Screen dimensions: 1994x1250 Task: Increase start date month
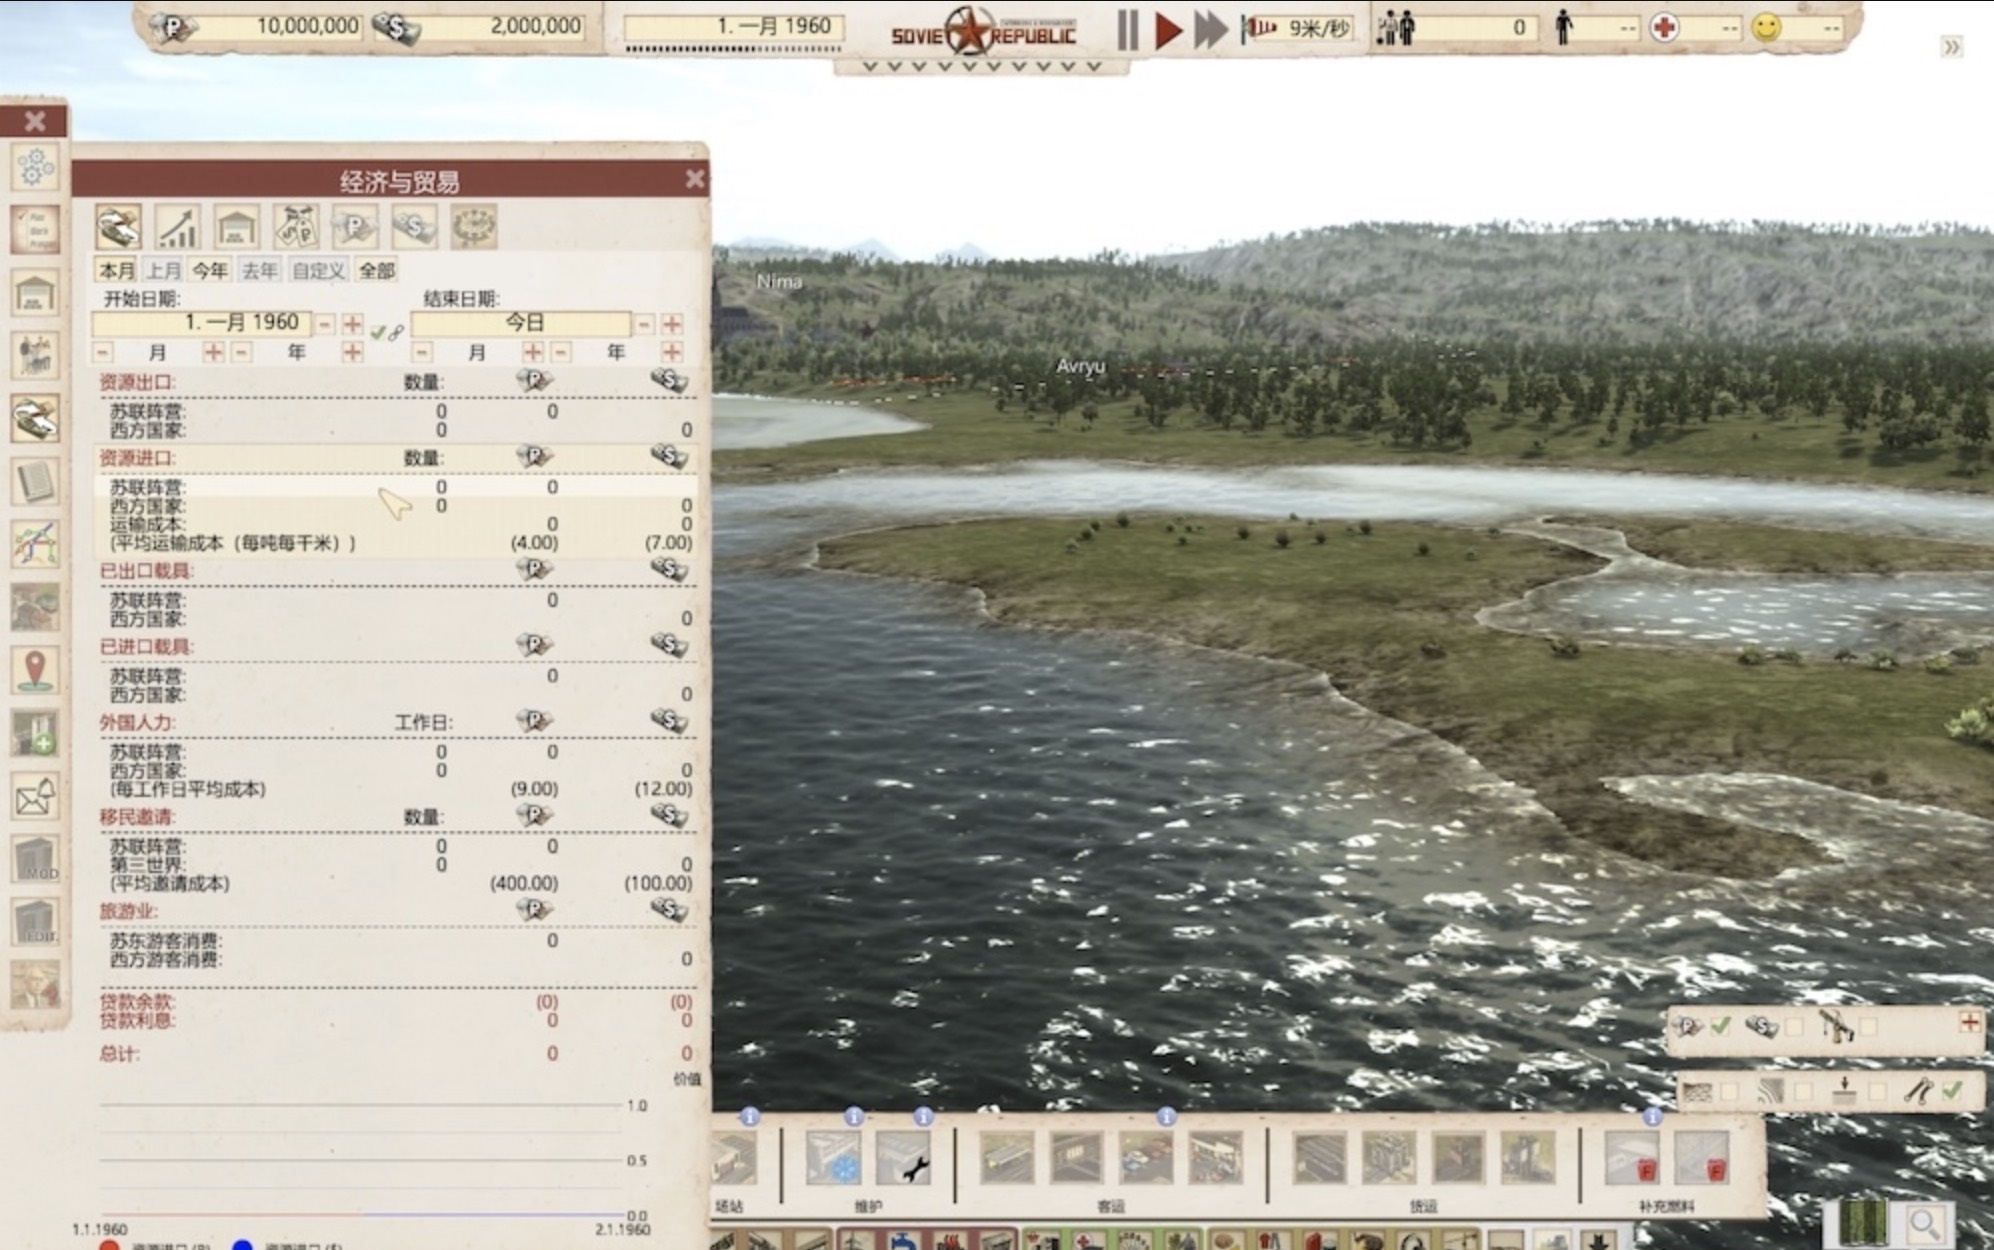click(213, 352)
